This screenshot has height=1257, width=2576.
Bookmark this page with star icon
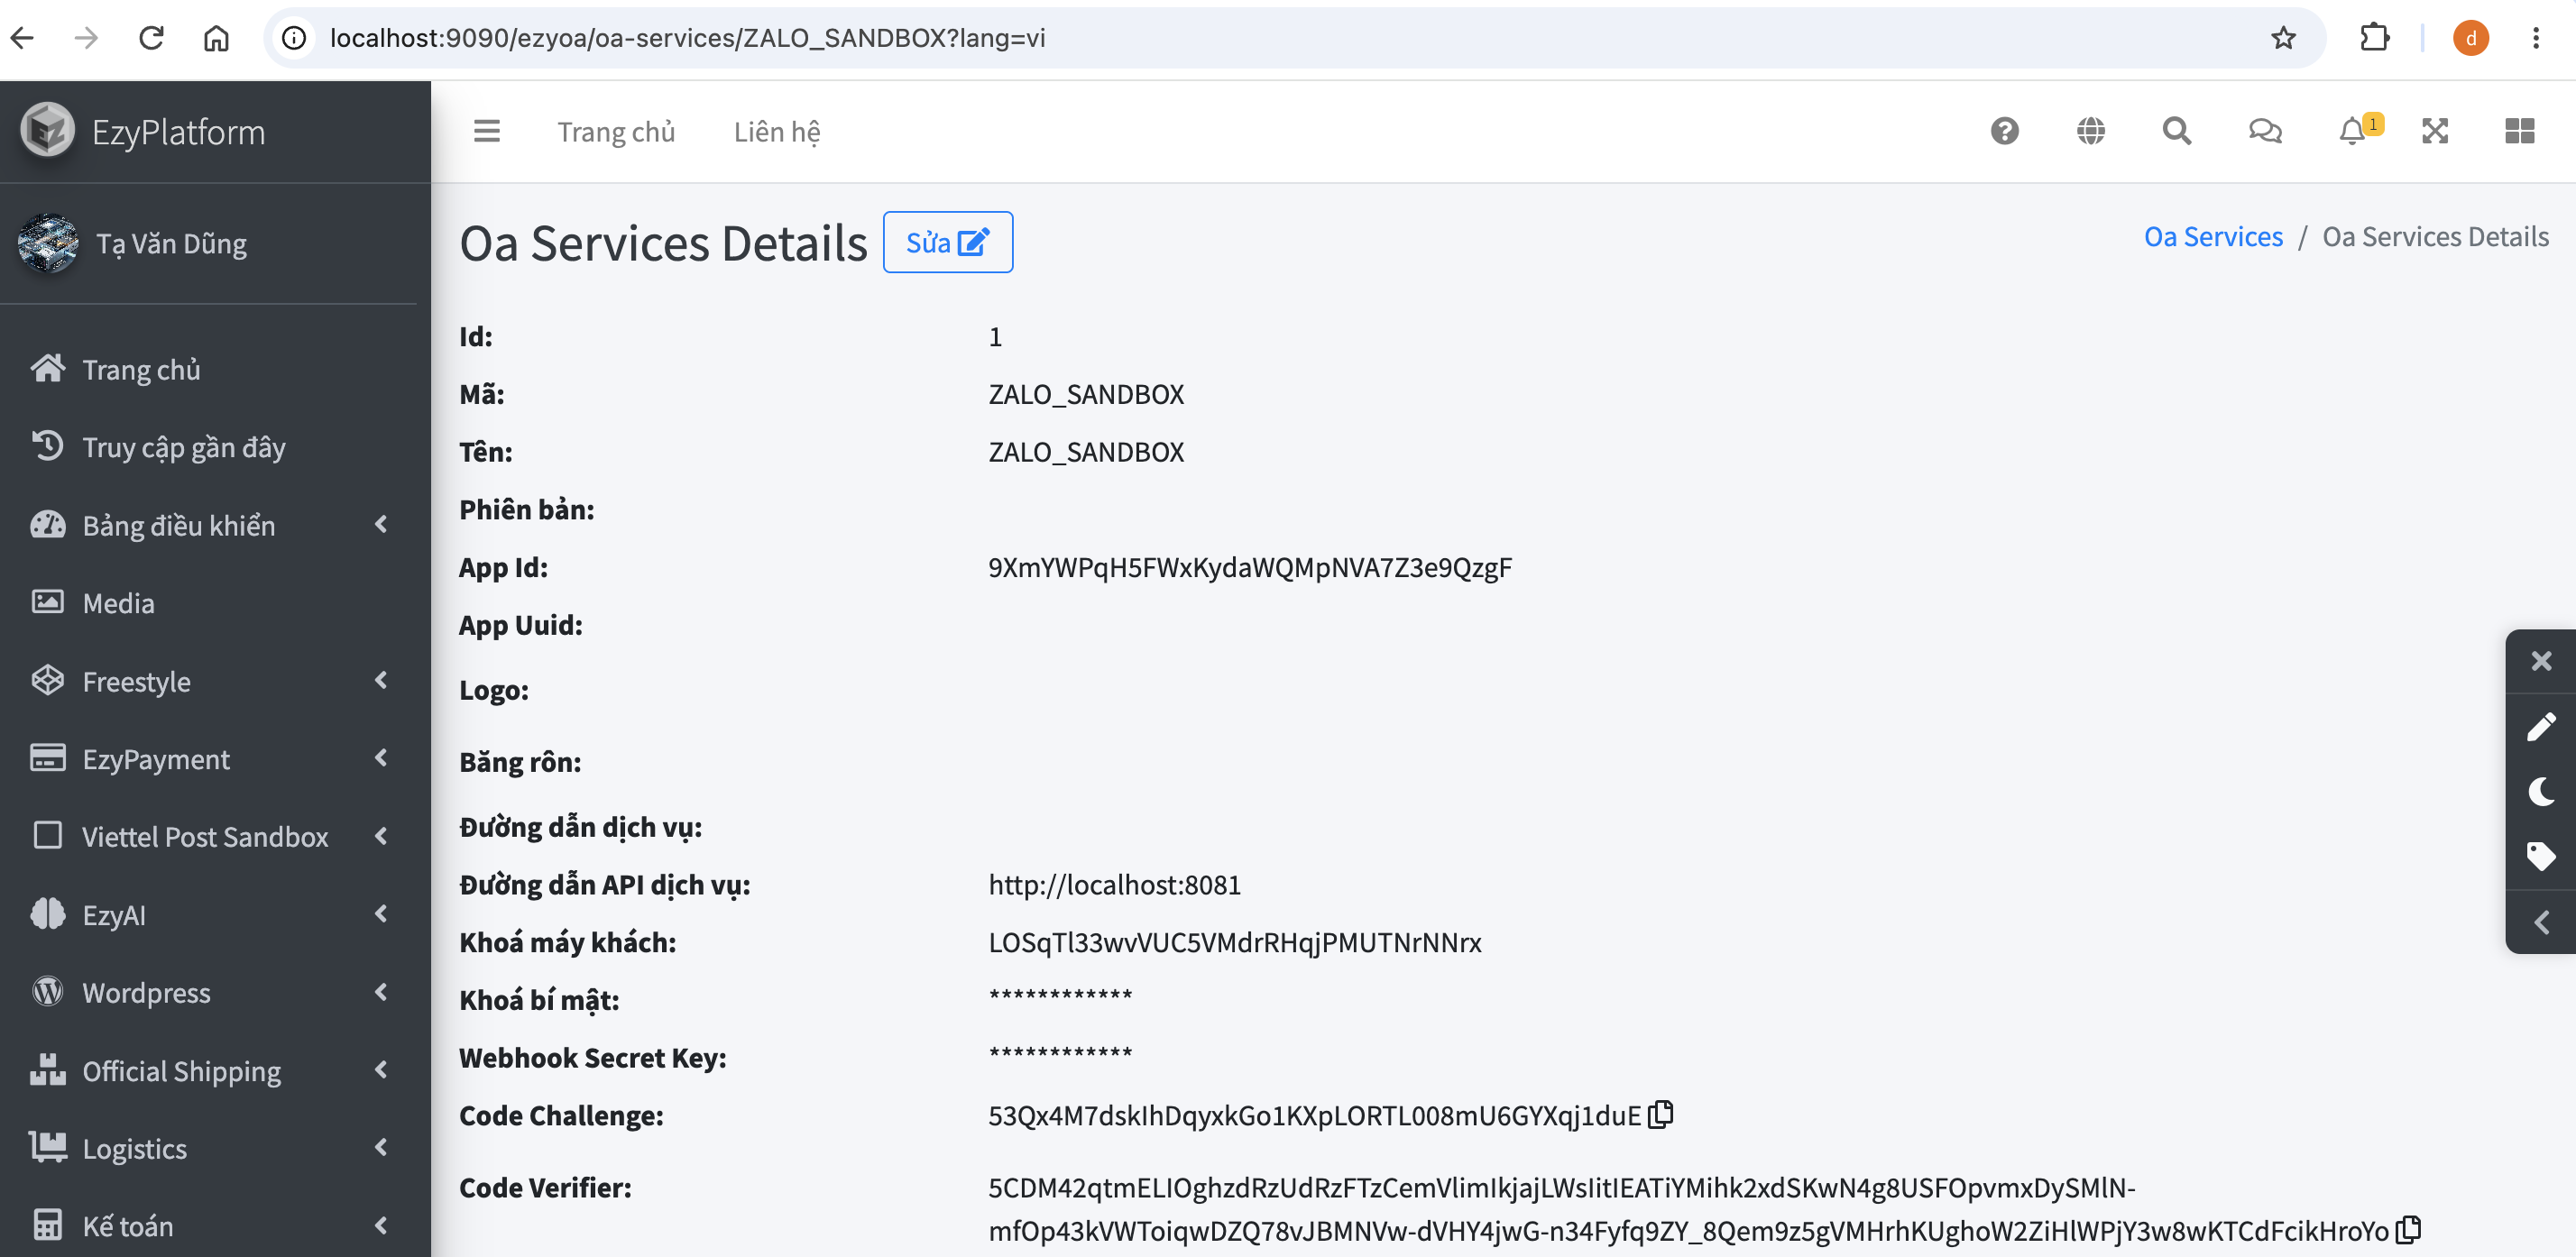[x=2283, y=38]
